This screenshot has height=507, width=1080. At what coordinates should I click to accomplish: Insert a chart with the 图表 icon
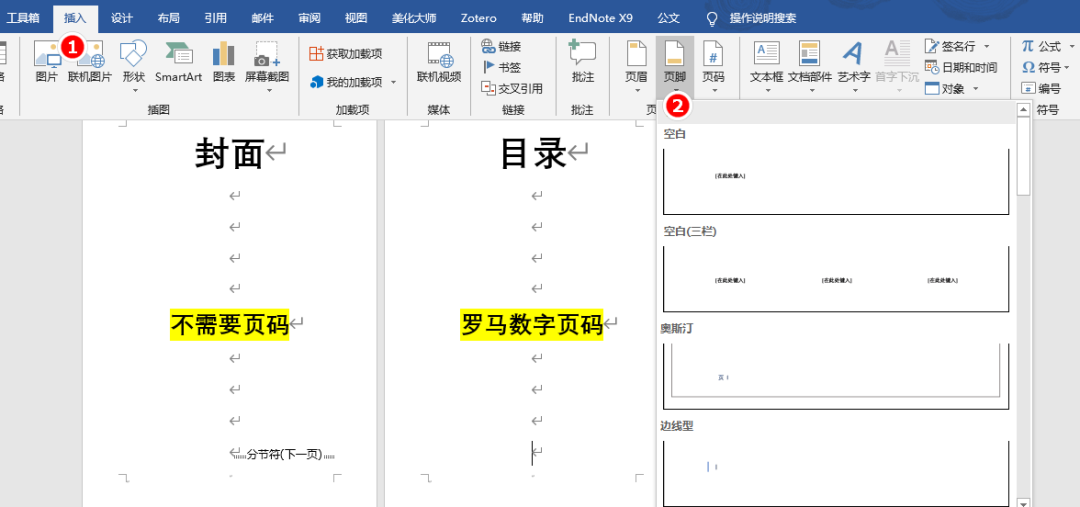point(223,62)
